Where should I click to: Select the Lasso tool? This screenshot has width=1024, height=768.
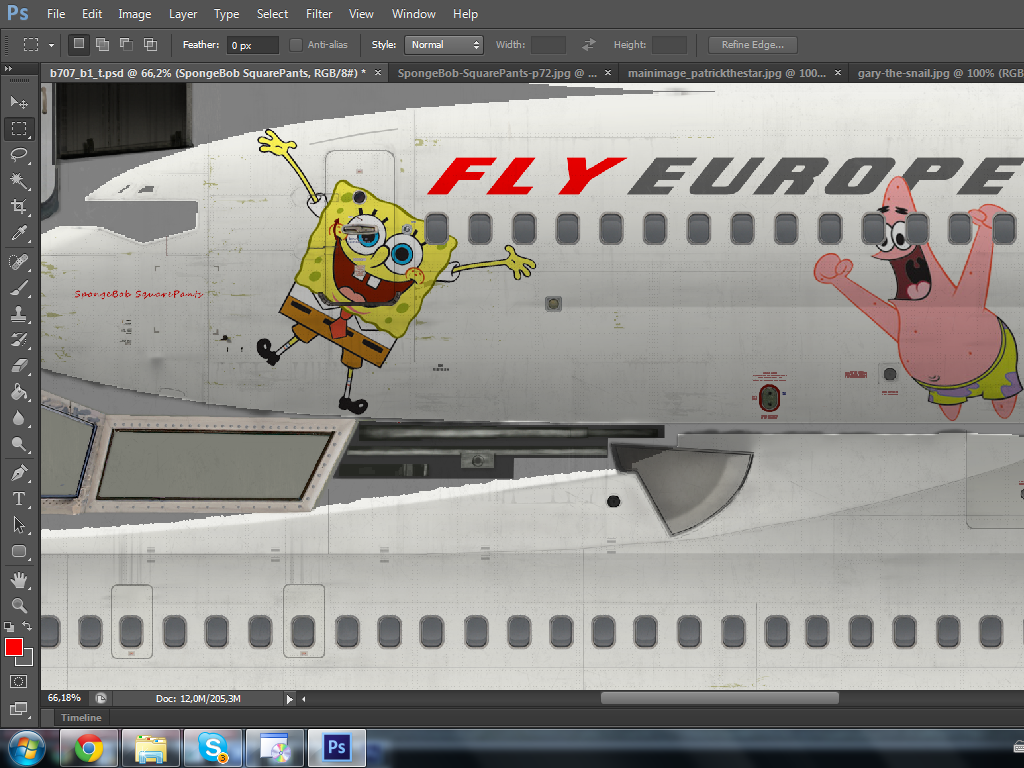pos(18,154)
